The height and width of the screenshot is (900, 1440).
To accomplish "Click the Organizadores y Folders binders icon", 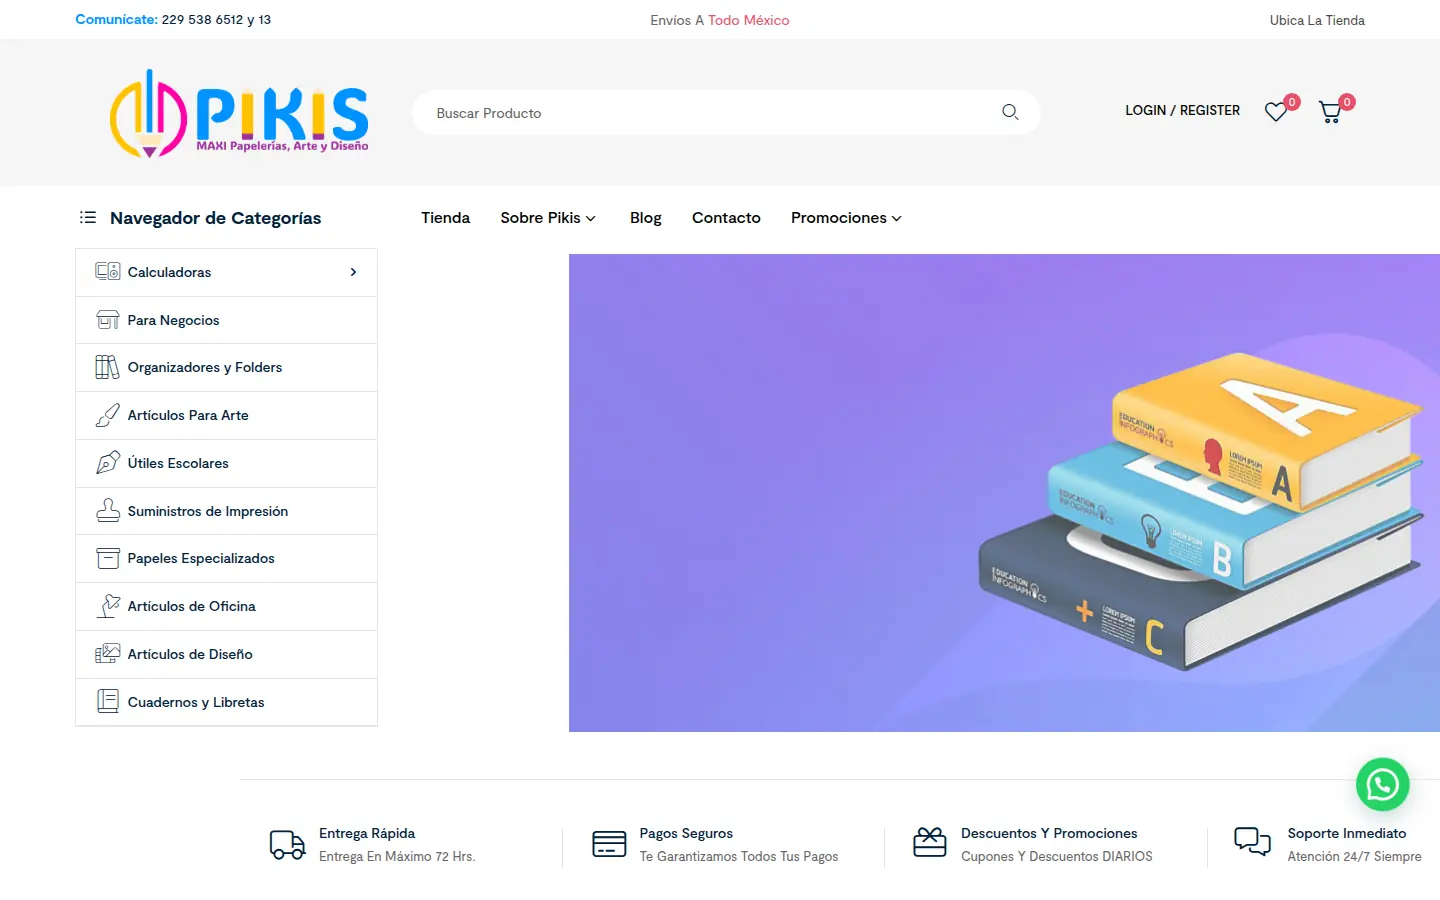I will pos(108,367).
